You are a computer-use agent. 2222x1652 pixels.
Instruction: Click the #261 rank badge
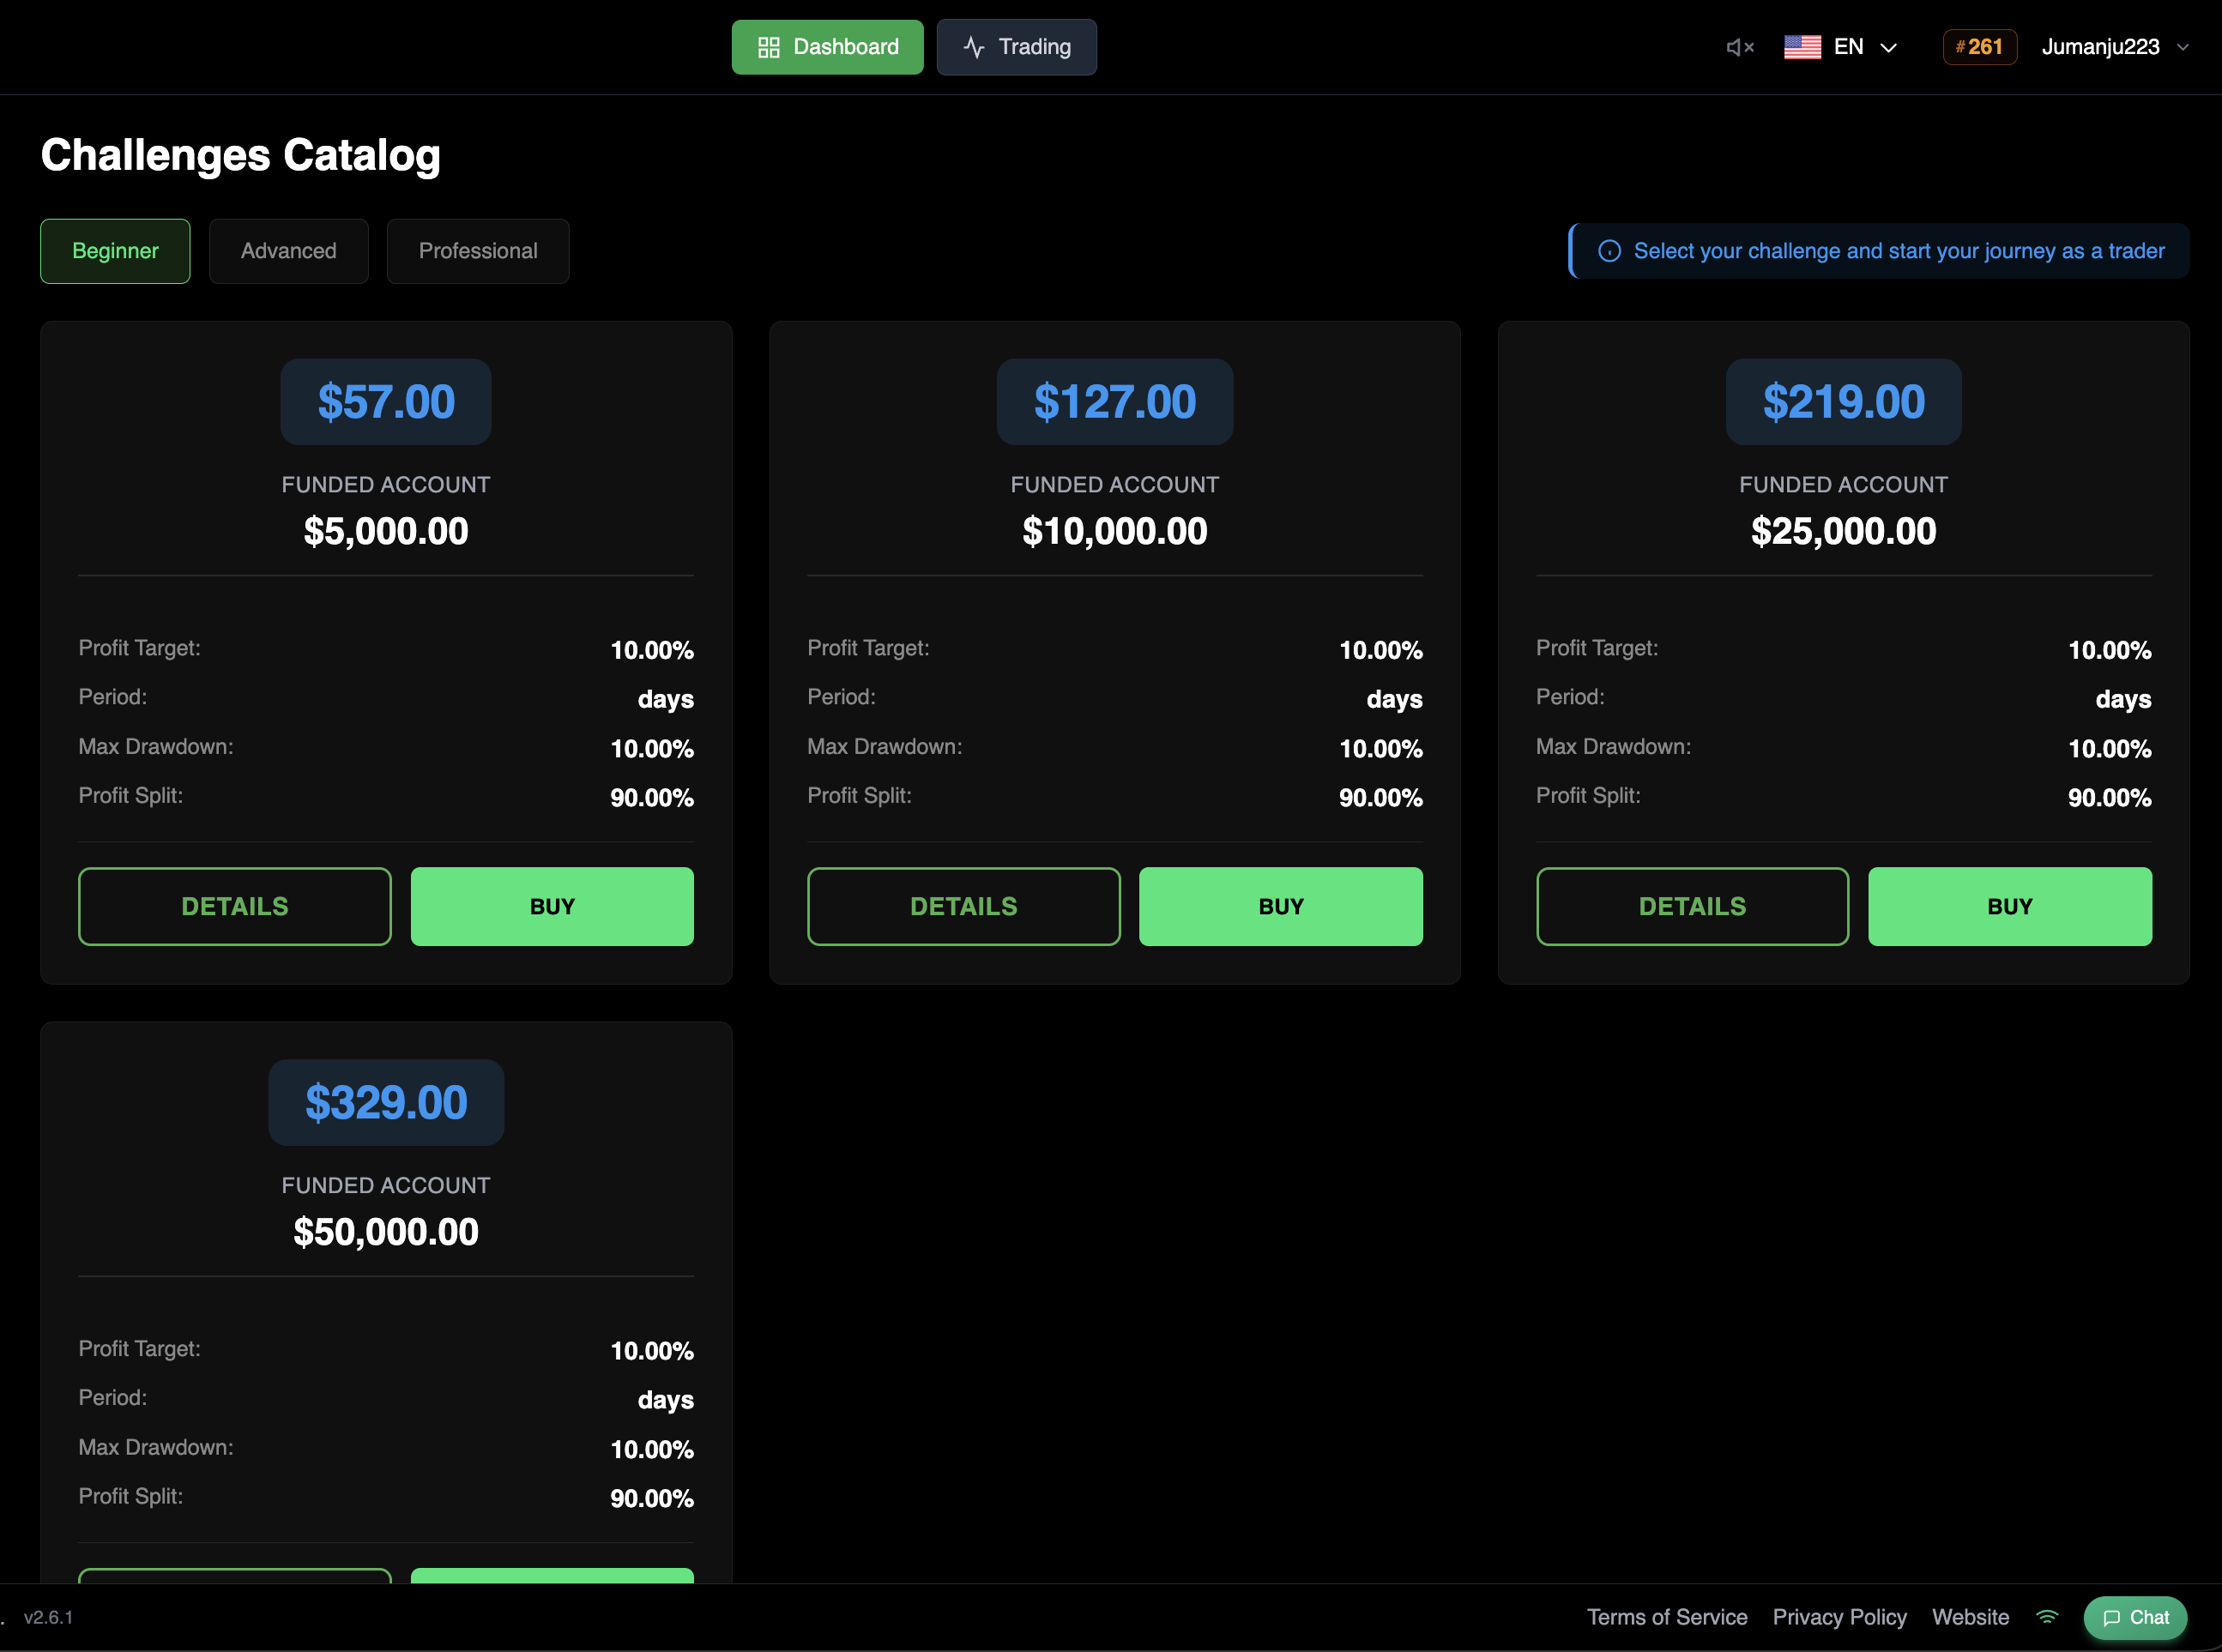coord(1978,47)
